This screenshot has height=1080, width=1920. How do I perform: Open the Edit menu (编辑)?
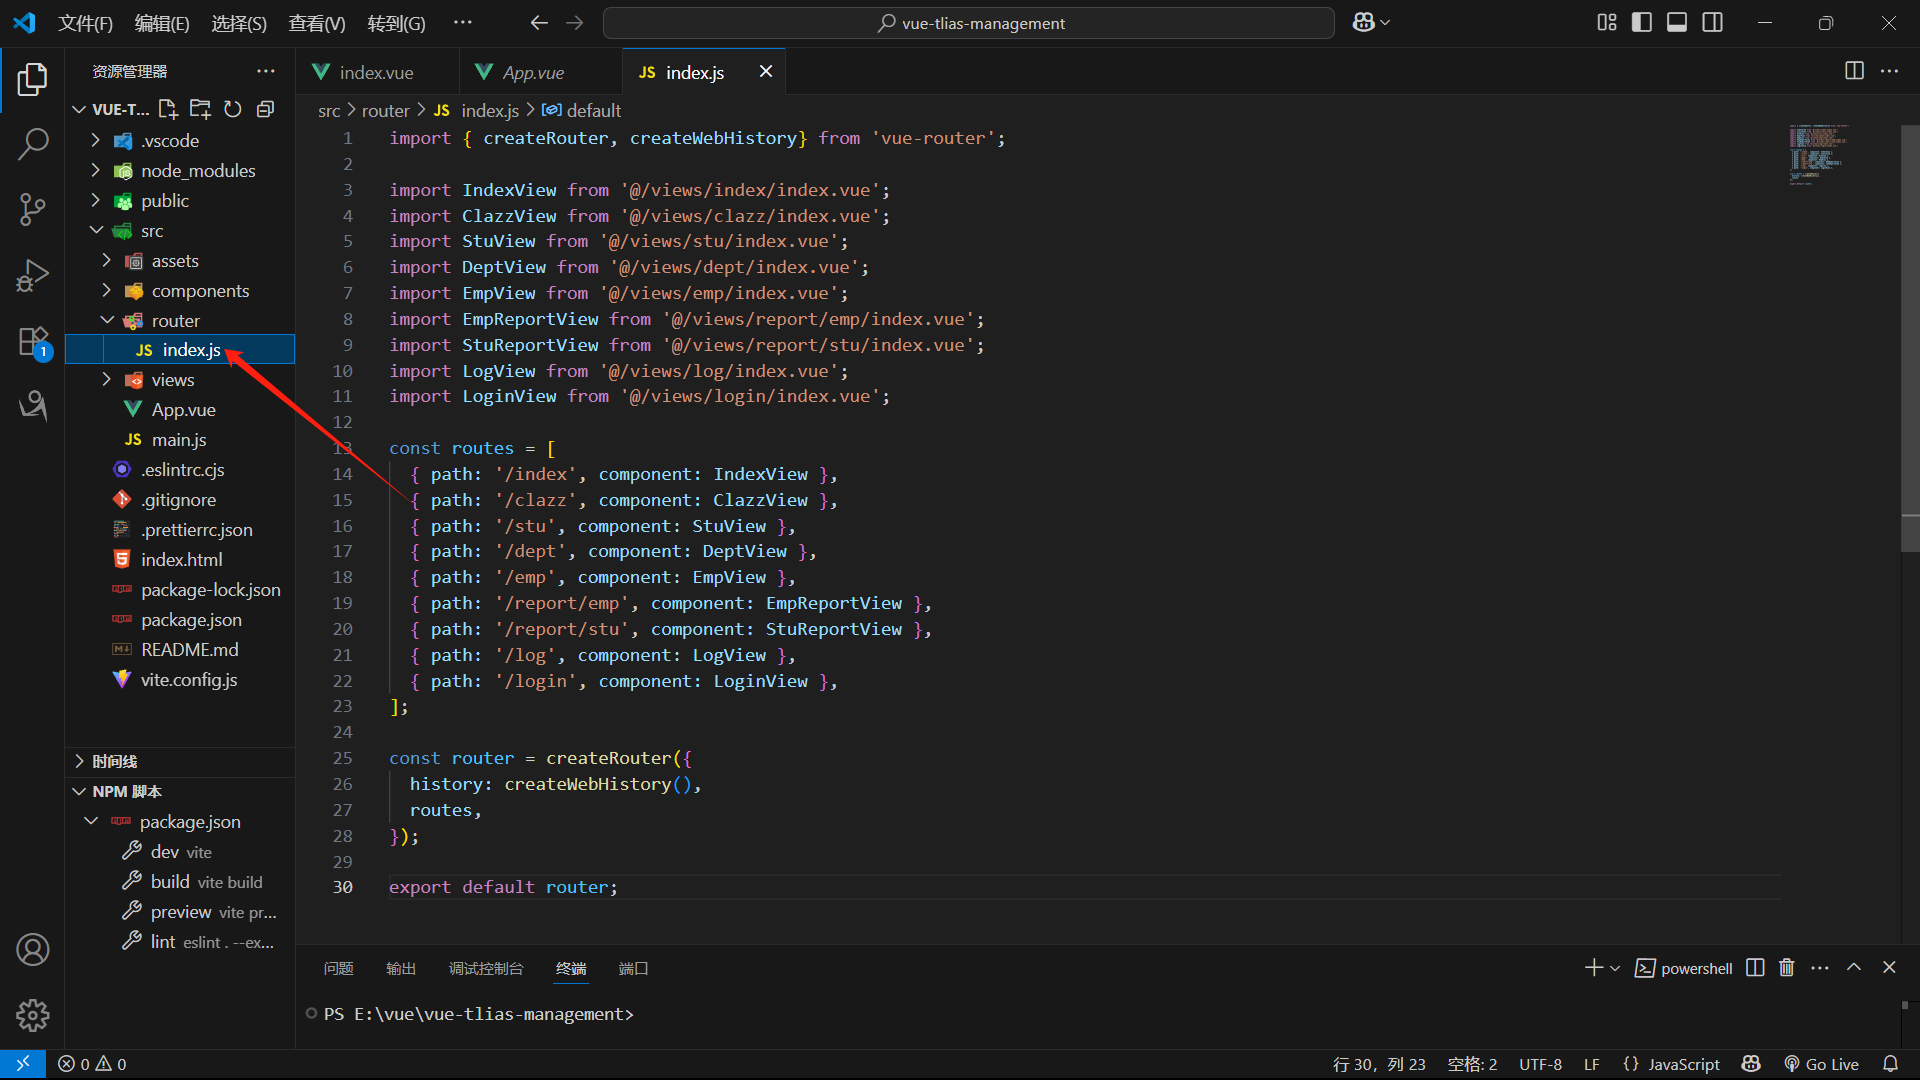click(162, 23)
